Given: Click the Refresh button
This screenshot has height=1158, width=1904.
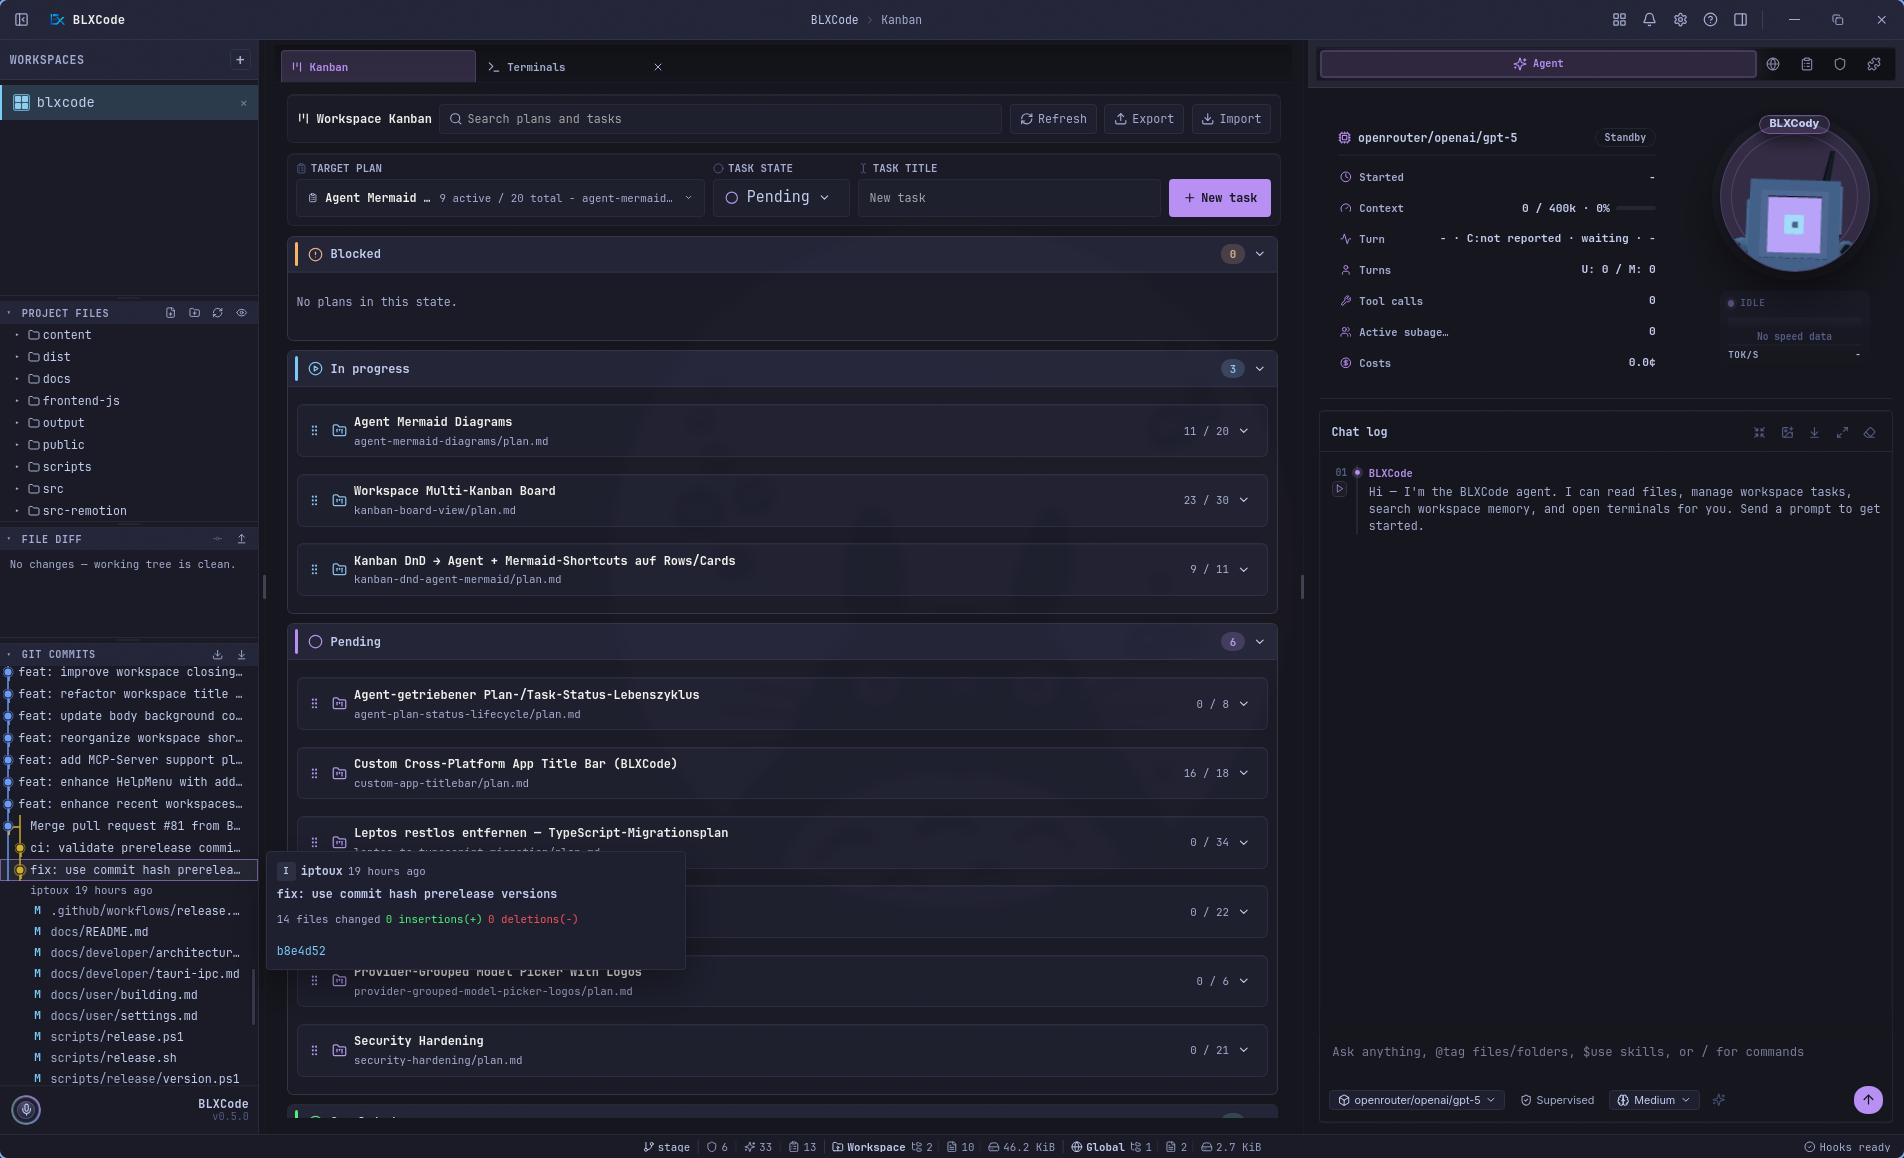Looking at the screenshot, I should tap(1053, 119).
